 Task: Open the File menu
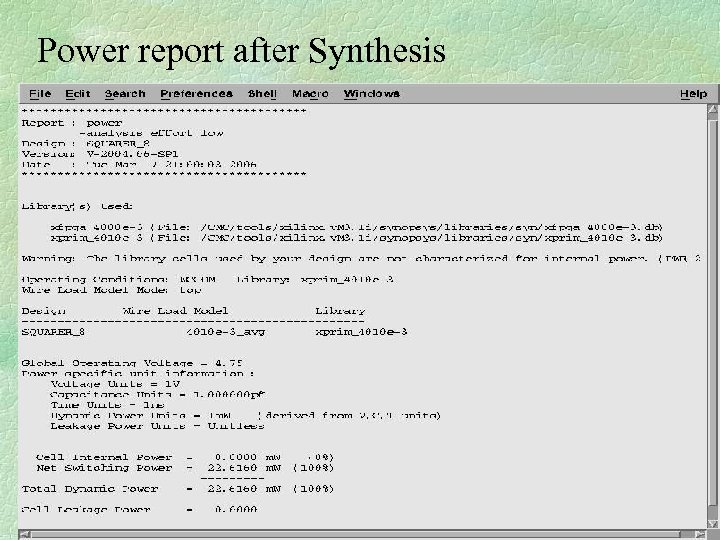point(40,94)
